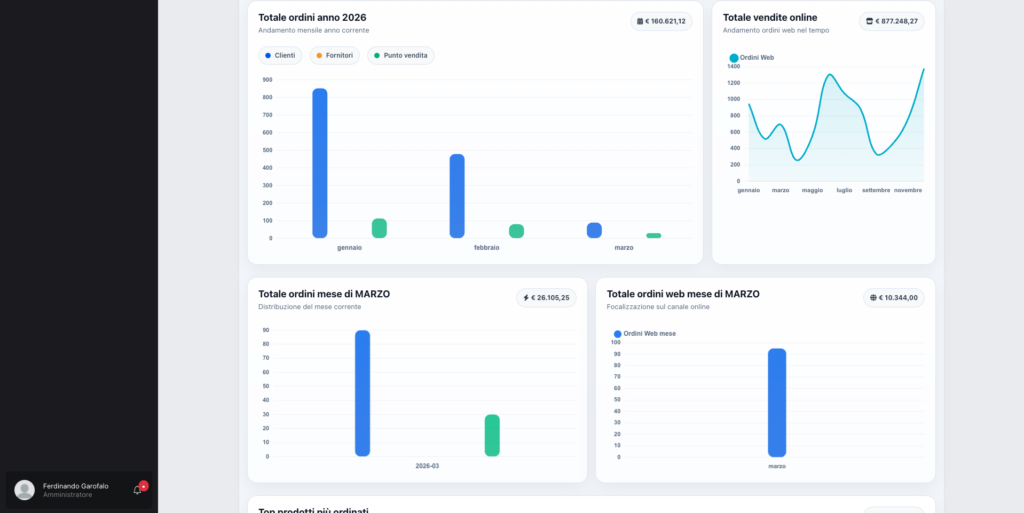Select the blue febbraio Clienti bar

point(457,196)
